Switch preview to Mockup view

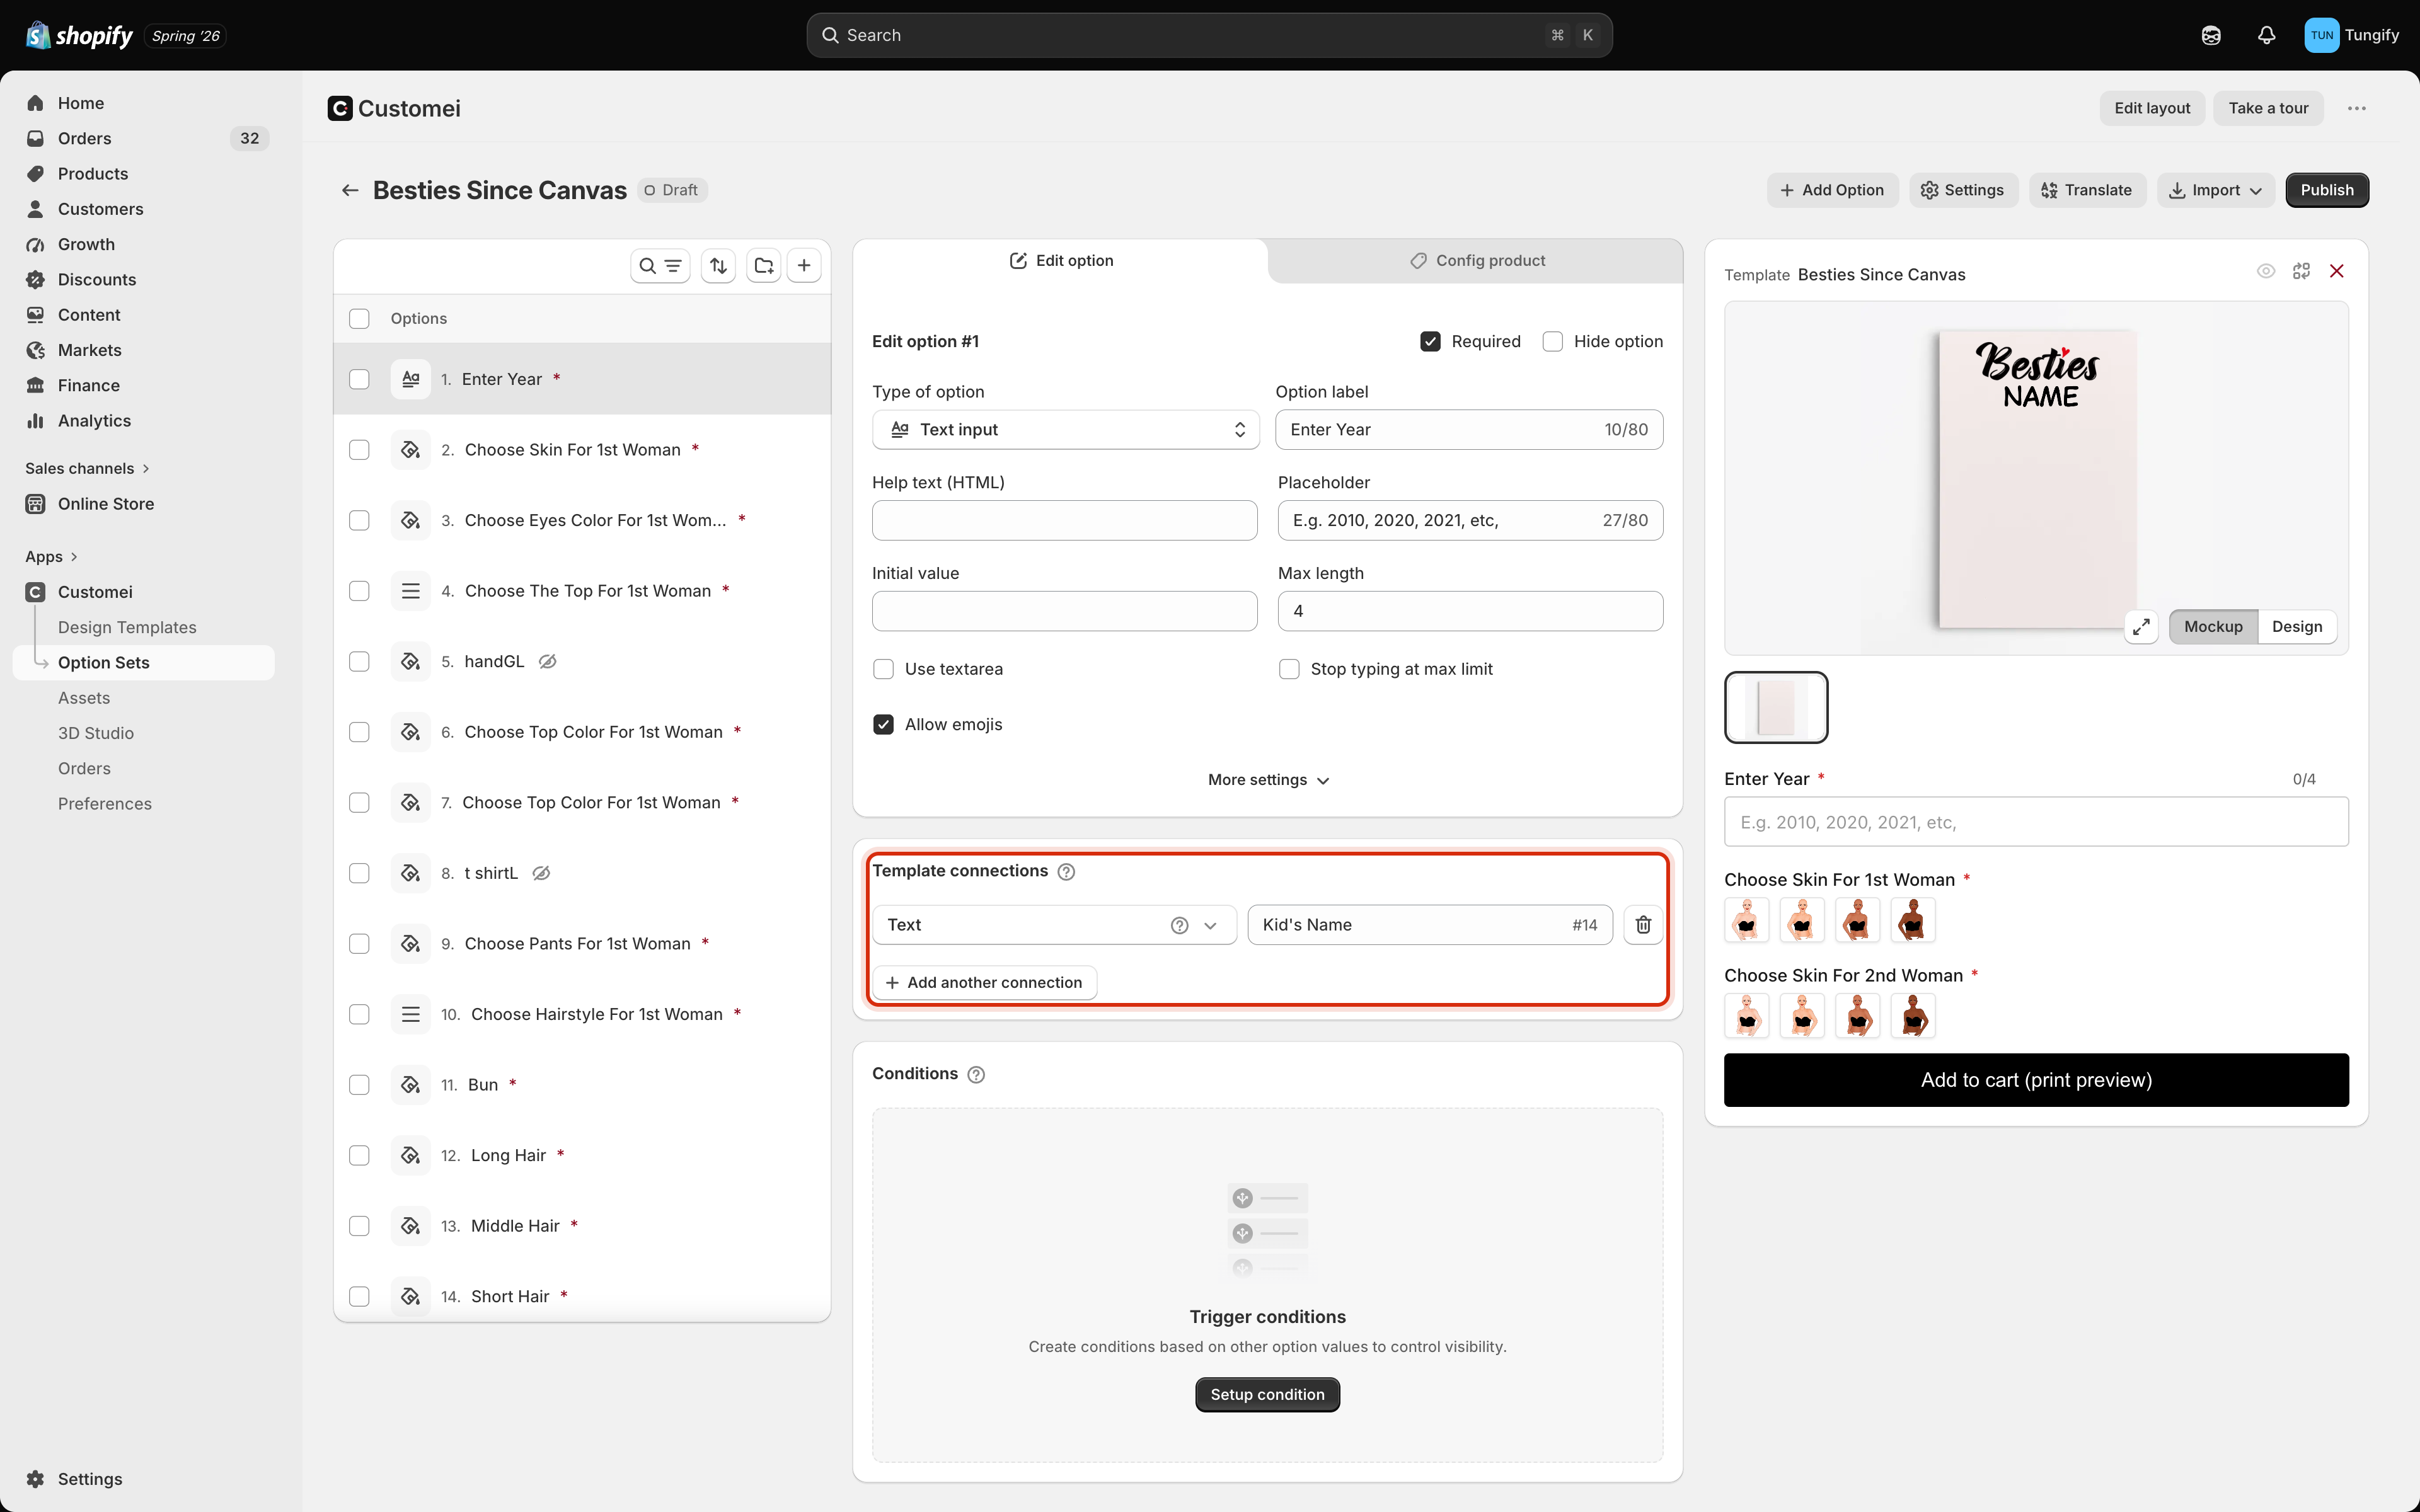(2213, 627)
